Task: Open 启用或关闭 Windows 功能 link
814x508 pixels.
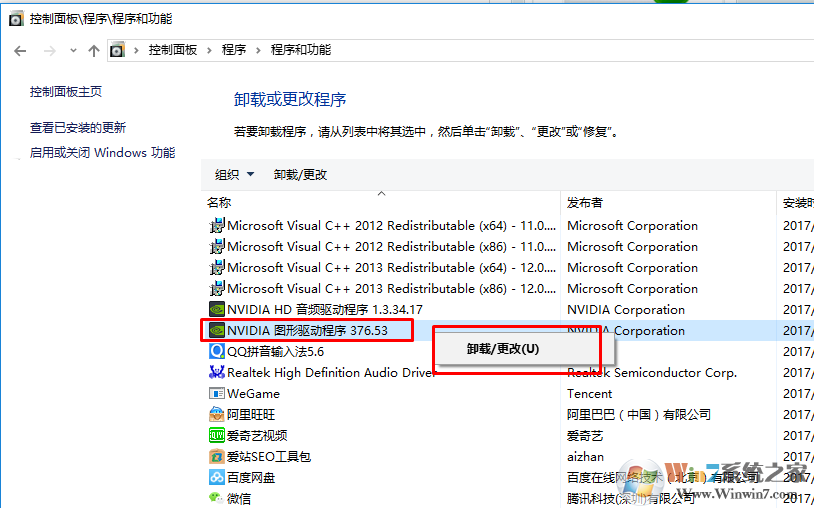Action: tap(102, 153)
